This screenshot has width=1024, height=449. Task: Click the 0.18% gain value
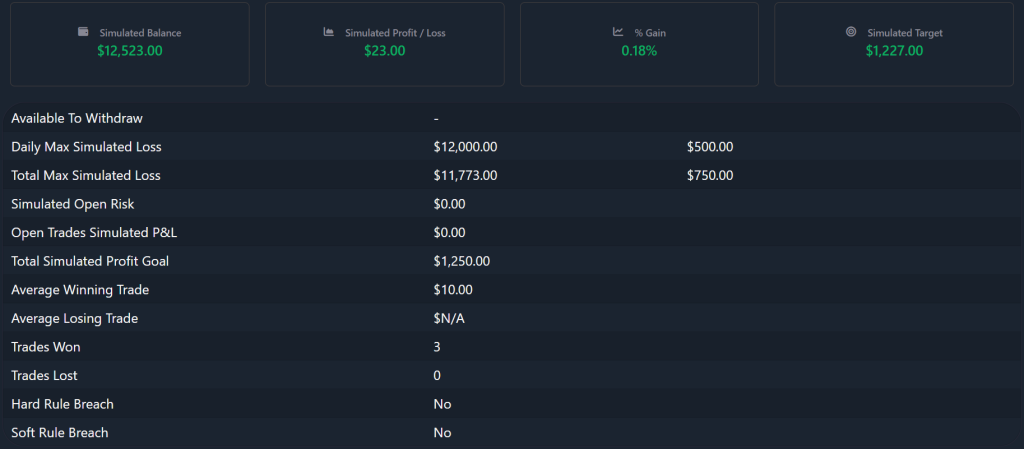tap(639, 51)
